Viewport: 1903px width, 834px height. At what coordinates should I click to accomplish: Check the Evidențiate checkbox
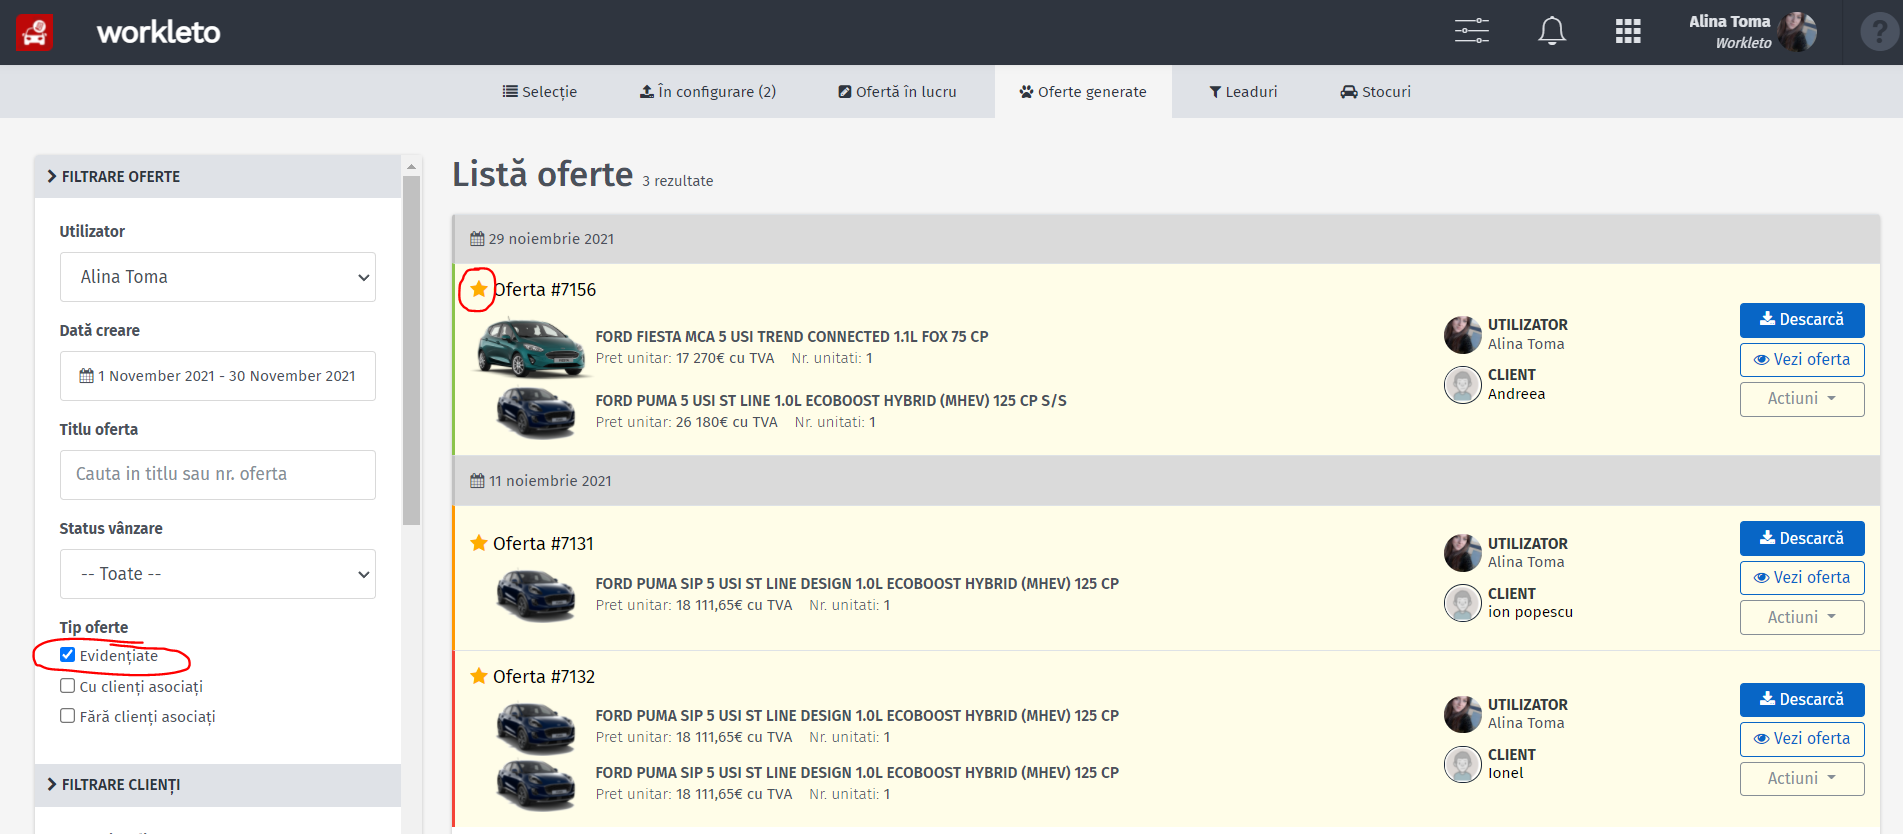coord(67,655)
